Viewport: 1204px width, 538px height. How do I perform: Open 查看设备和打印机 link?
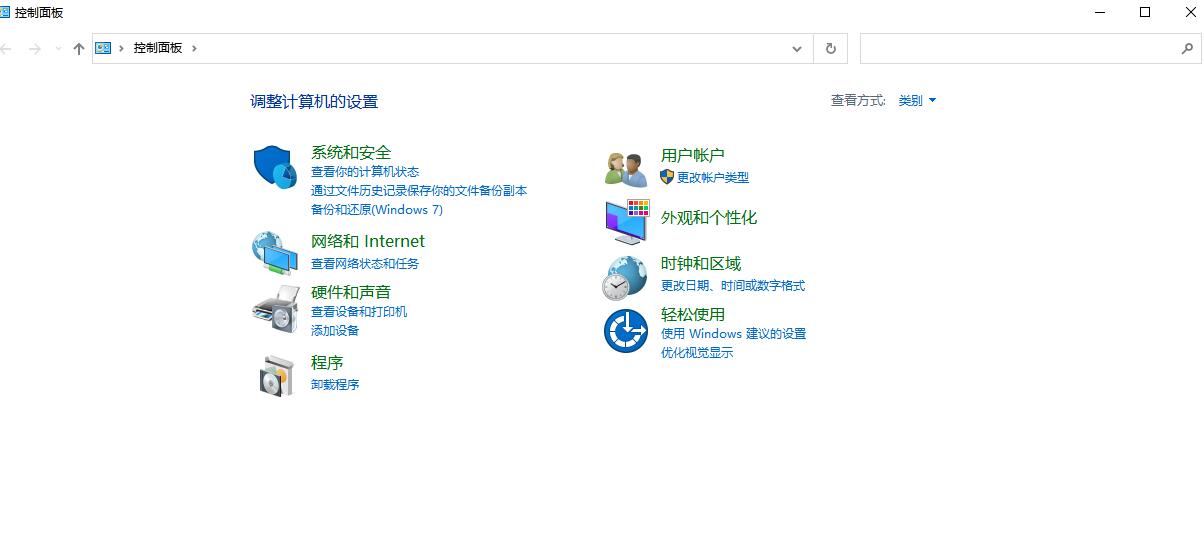[359, 312]
